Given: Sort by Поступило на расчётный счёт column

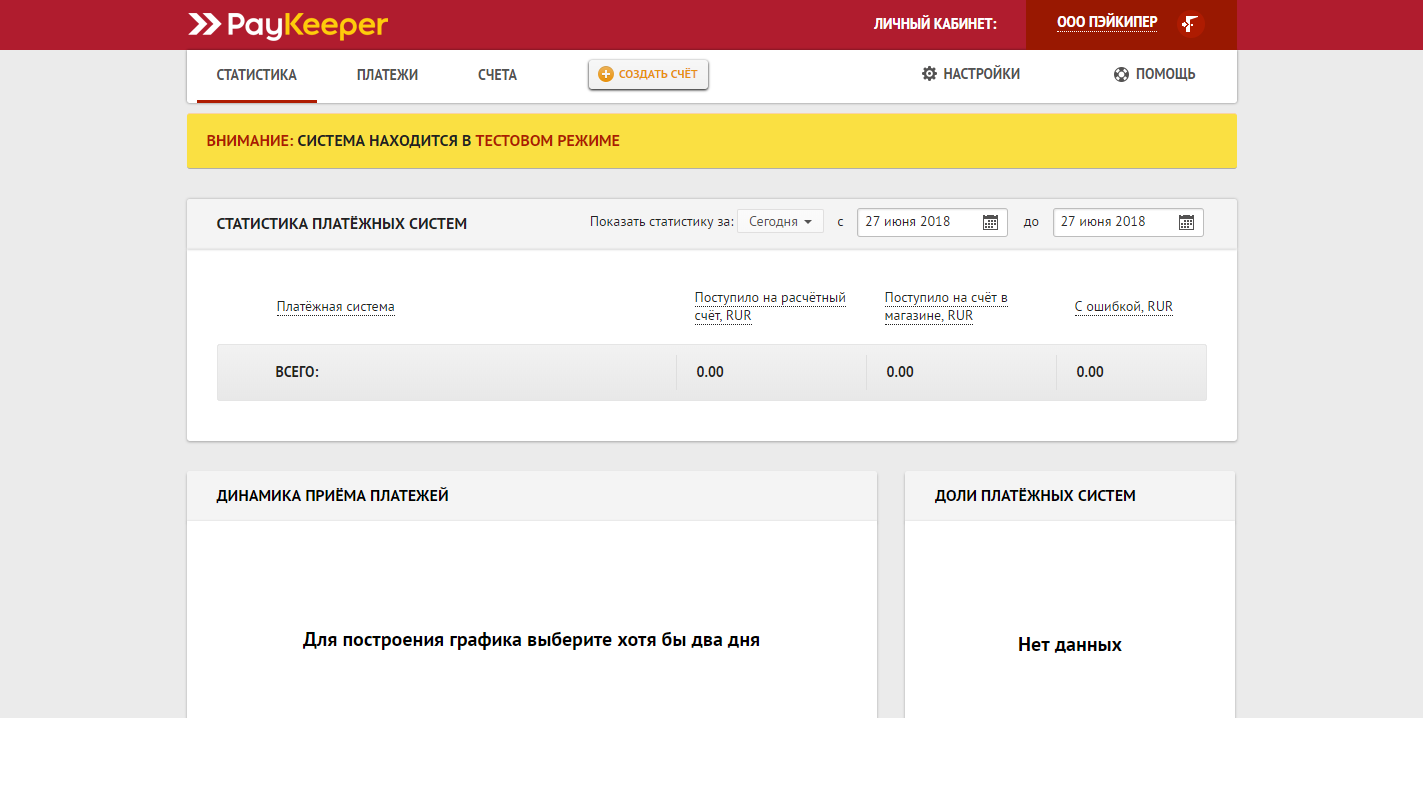Looking at the screenshot, I should (x=769, y=306).
